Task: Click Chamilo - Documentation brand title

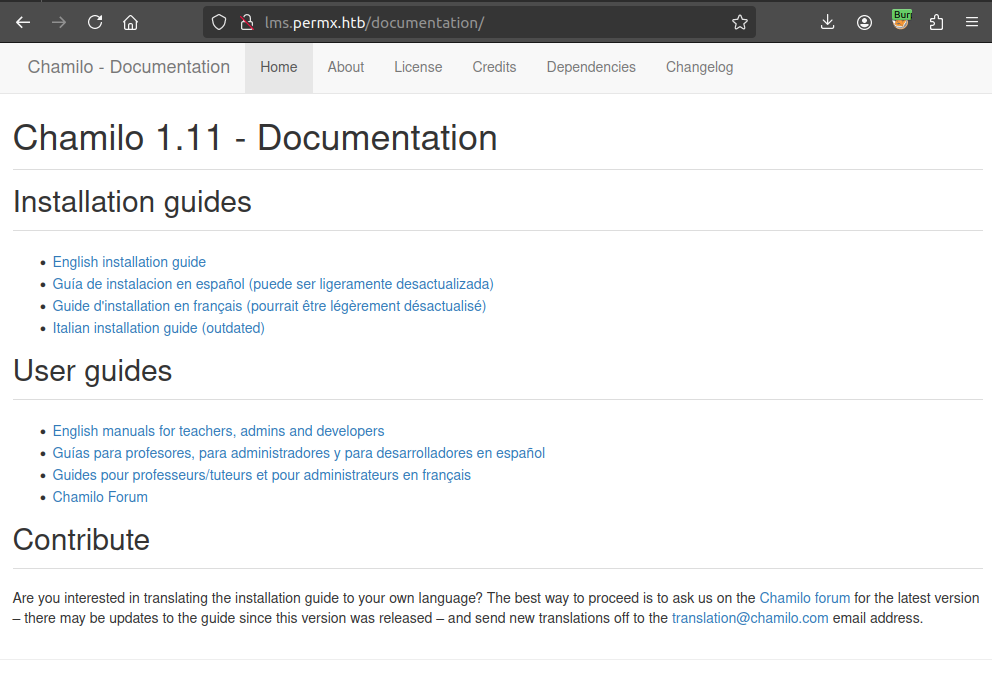Action: [x=129, y=67]
